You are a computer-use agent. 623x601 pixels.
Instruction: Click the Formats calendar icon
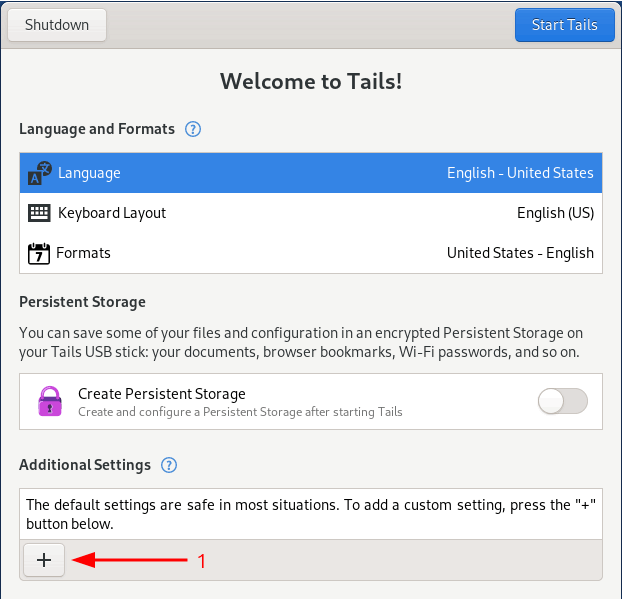tap(39, 253)
